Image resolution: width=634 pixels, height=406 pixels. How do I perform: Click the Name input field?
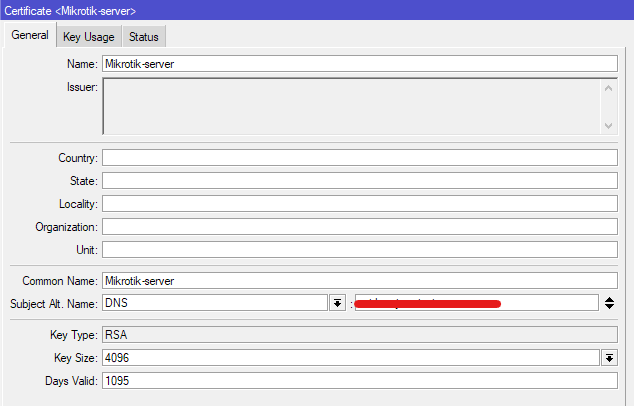click(x=359, y=63)
